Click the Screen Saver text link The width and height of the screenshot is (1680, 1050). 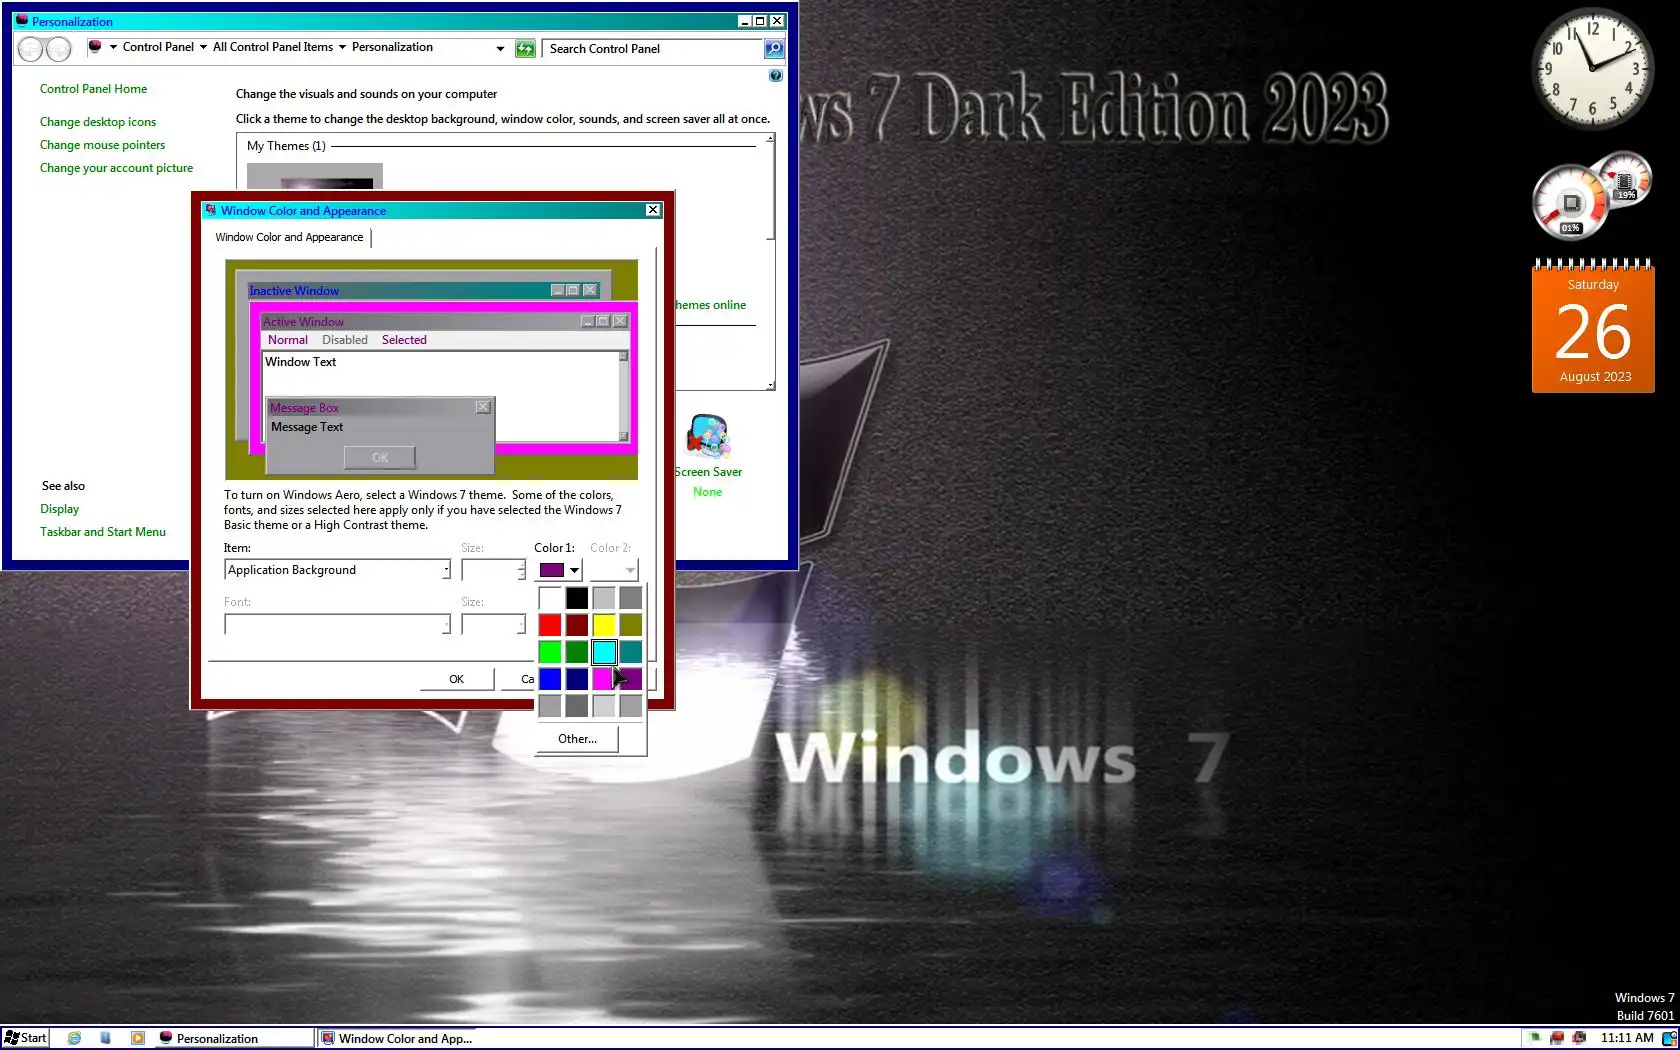708,472
